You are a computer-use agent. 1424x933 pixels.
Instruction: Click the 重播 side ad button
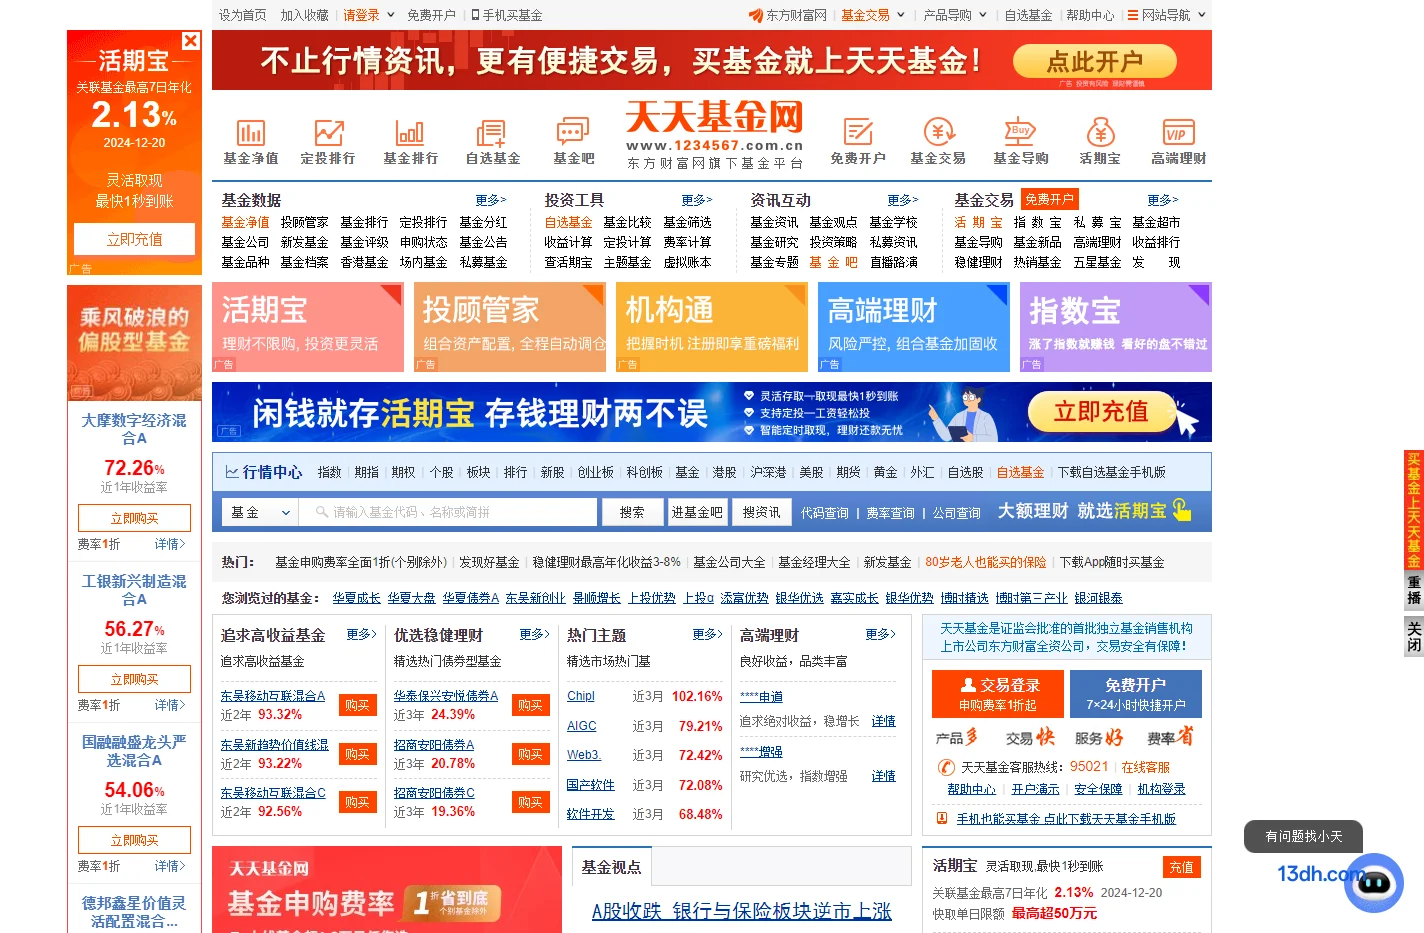[1413, 590]
